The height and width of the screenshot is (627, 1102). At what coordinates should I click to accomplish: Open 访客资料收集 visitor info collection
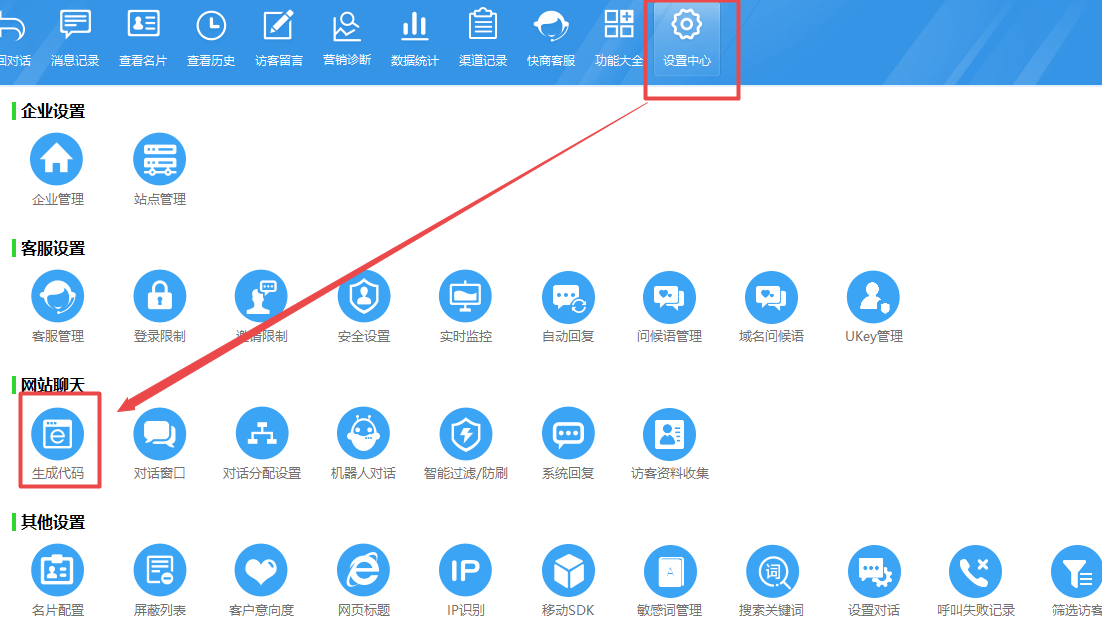[x=669, y=434]
